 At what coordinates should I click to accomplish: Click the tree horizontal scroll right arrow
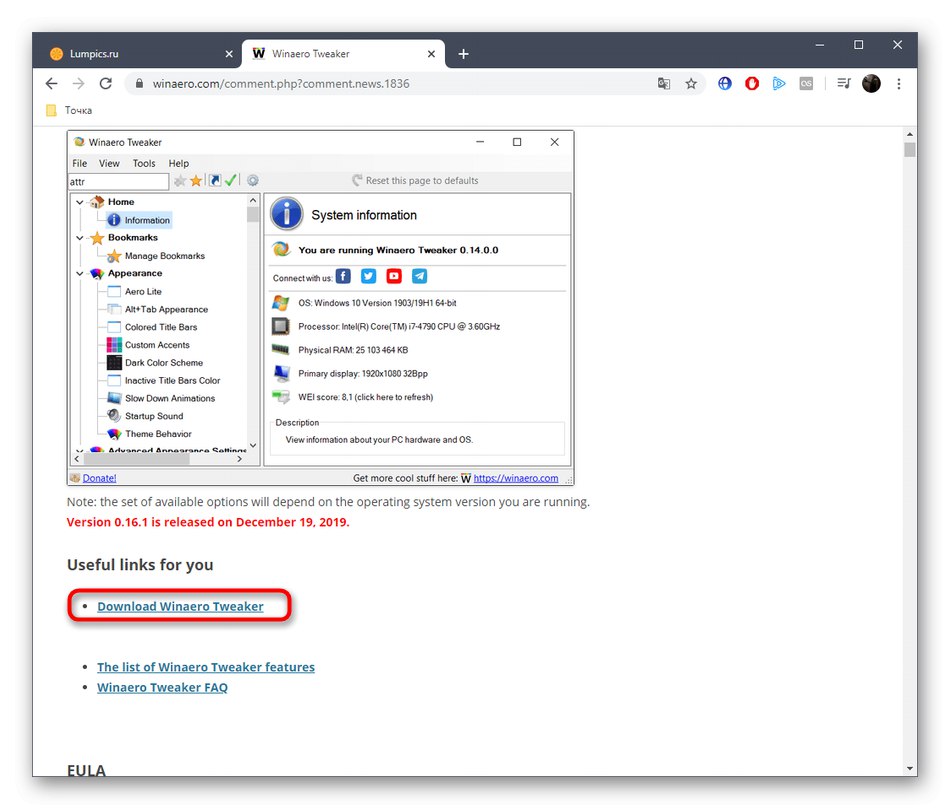(240, 459)
